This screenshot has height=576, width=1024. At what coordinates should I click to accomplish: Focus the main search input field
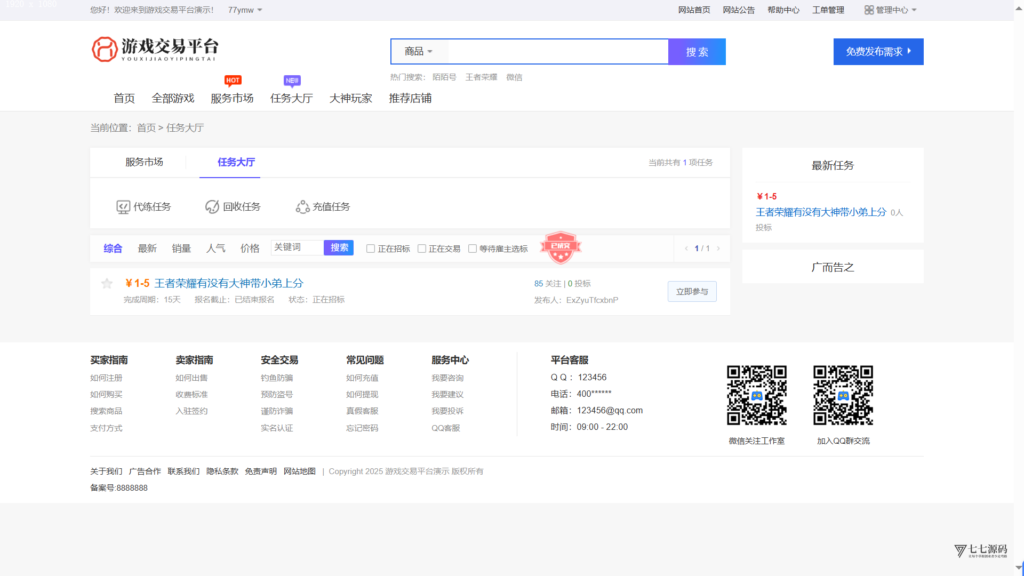coord(558,51)
